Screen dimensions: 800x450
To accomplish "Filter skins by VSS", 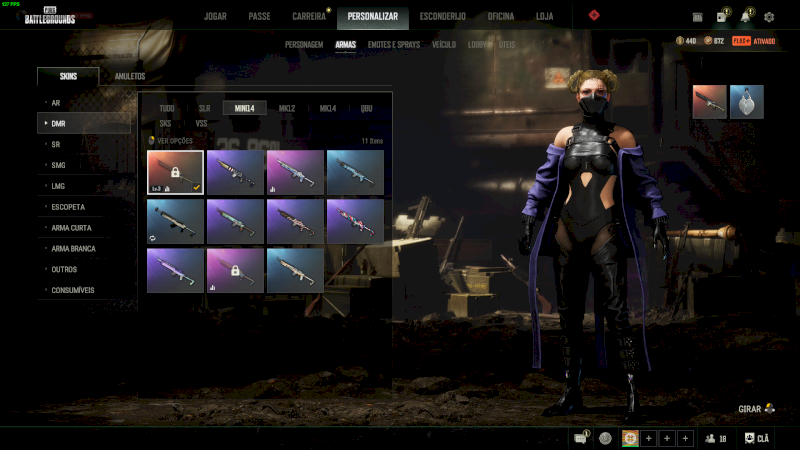I will click(x=201, y=123).
